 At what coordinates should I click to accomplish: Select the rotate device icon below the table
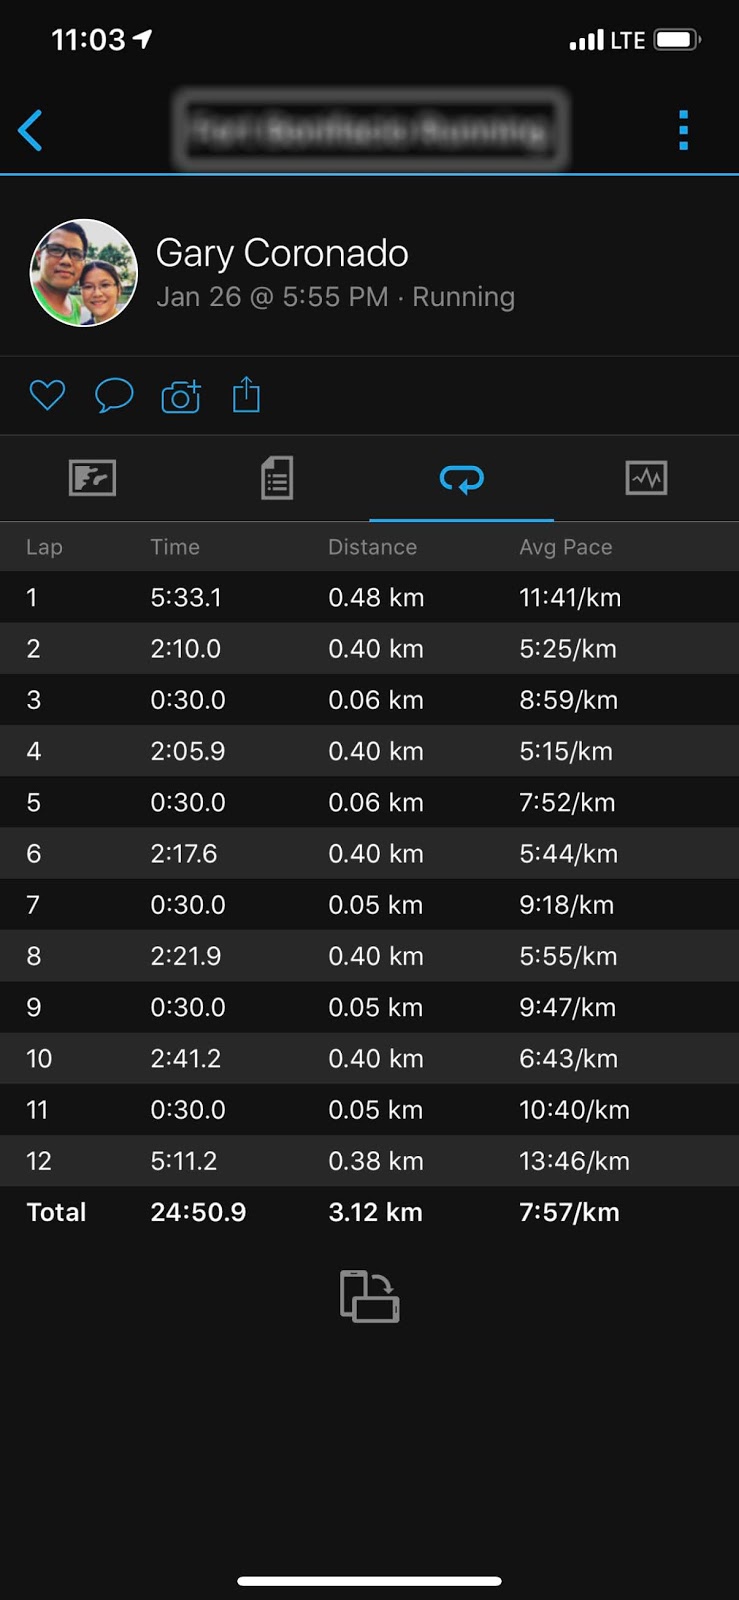coord(369,1297)
